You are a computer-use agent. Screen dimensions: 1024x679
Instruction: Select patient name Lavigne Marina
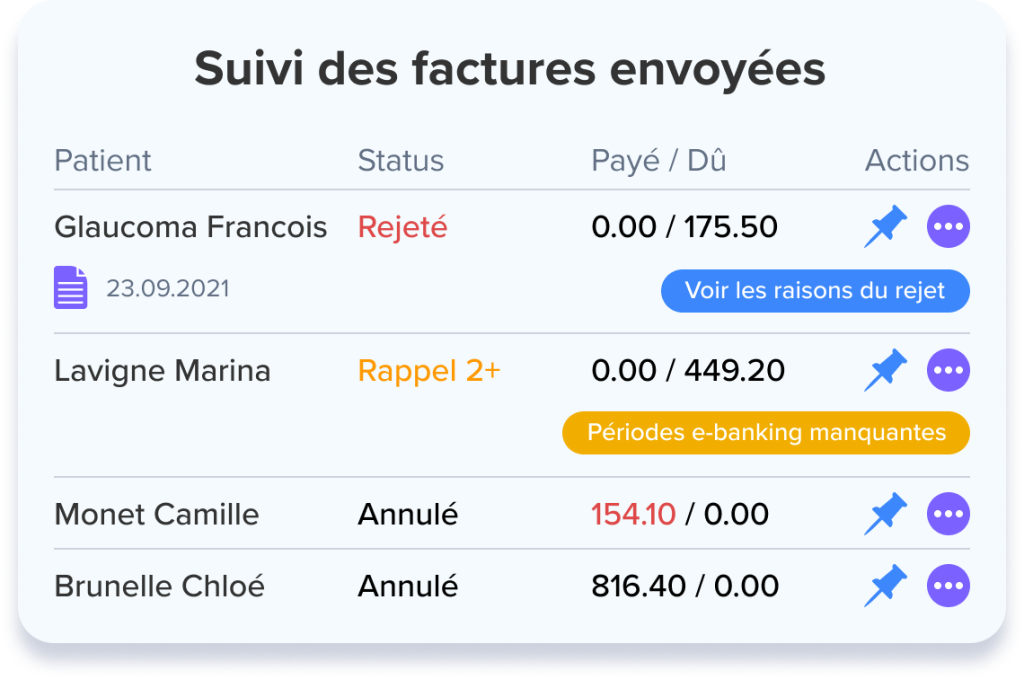pos(162,371)
